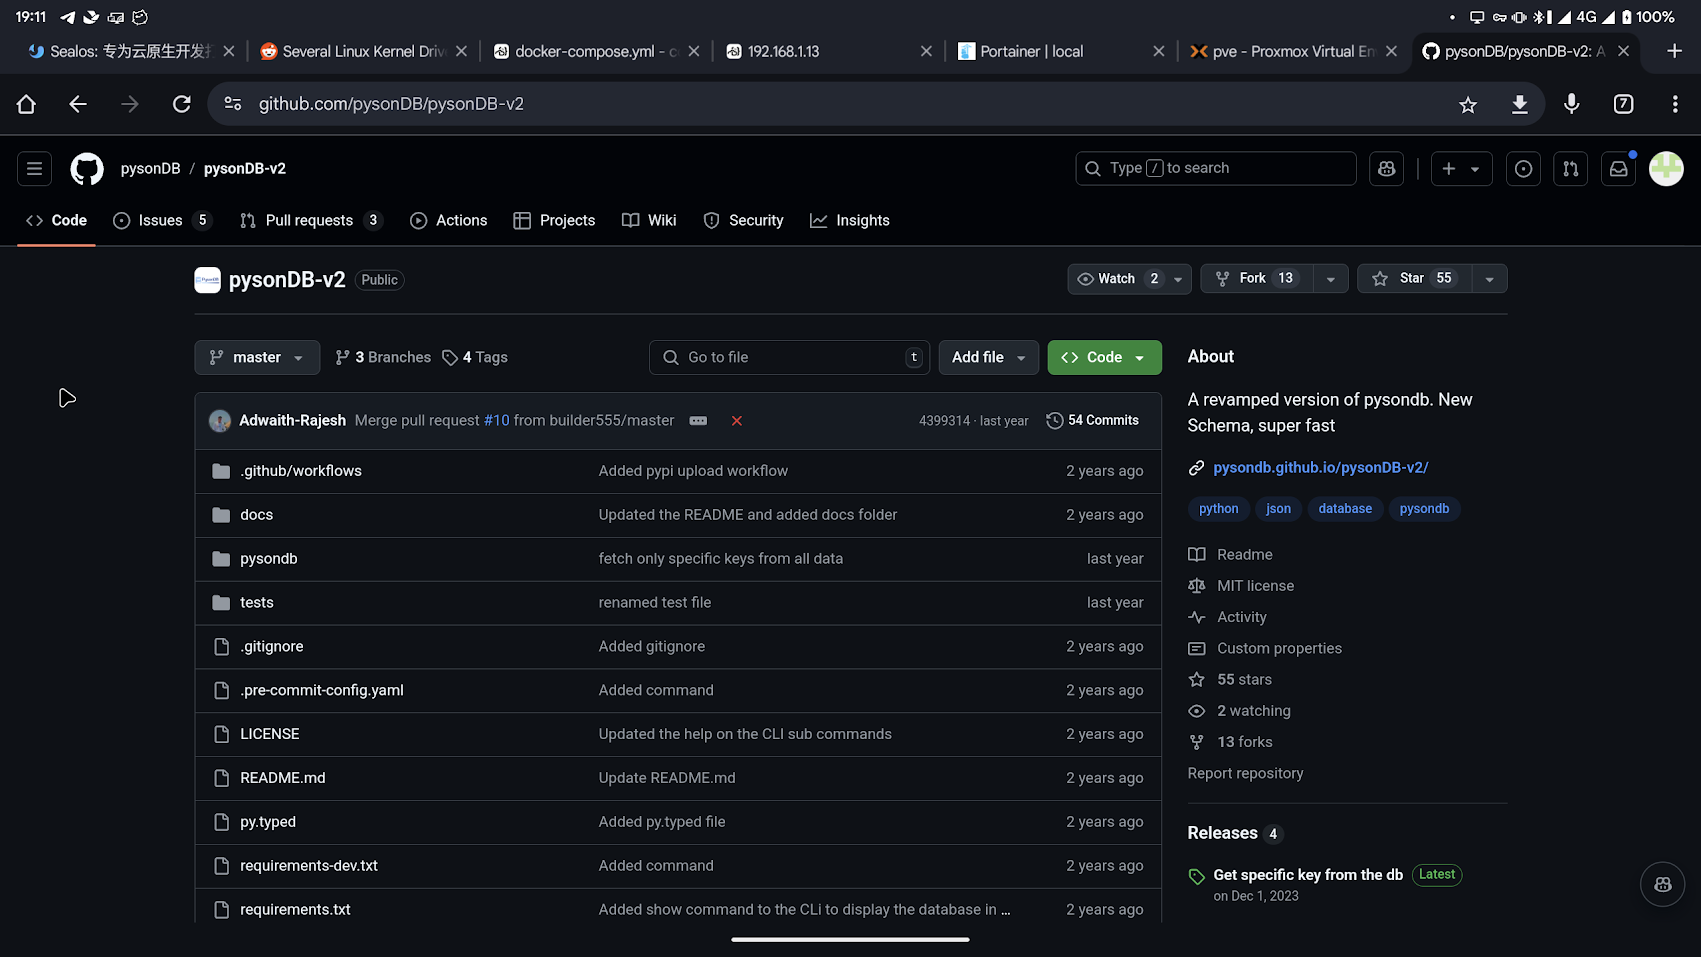Viewport: 1701px width, 957px height.
Task: Open the issues icon next to search bar
Action: [x=1523, y=168]
